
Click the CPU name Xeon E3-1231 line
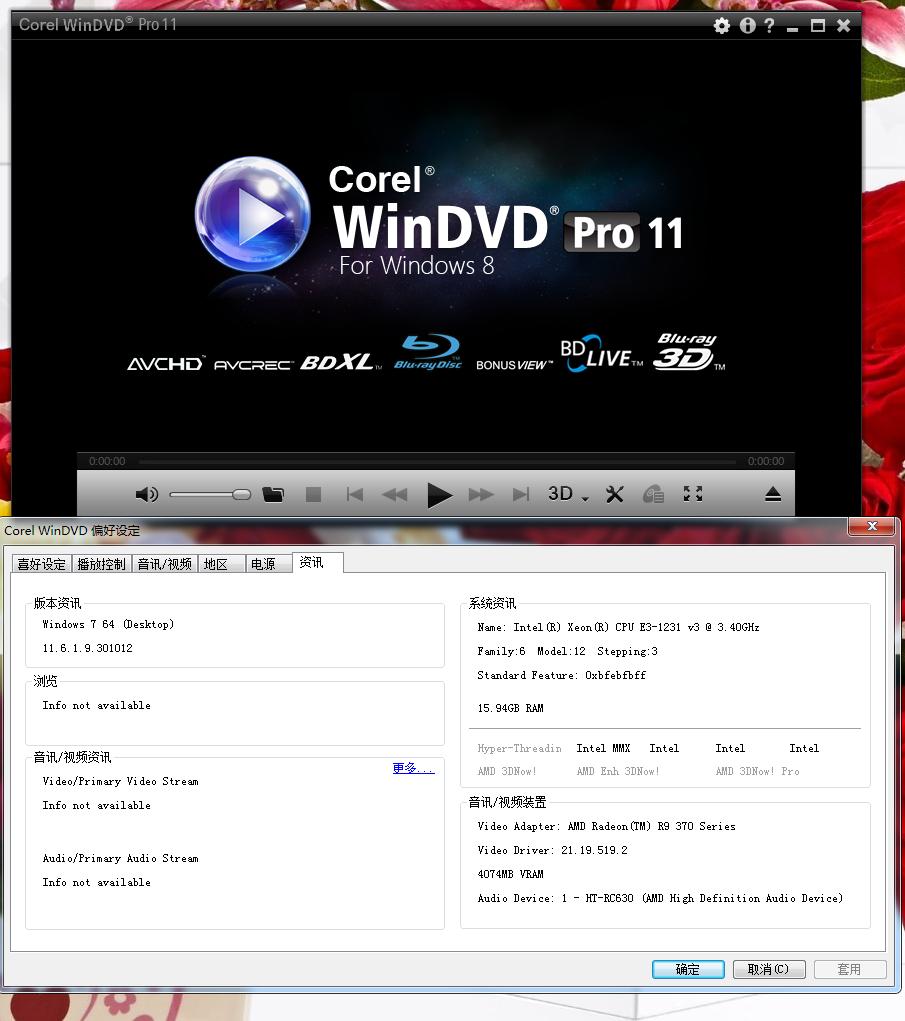pyautogui.click(x=618, y=628)
